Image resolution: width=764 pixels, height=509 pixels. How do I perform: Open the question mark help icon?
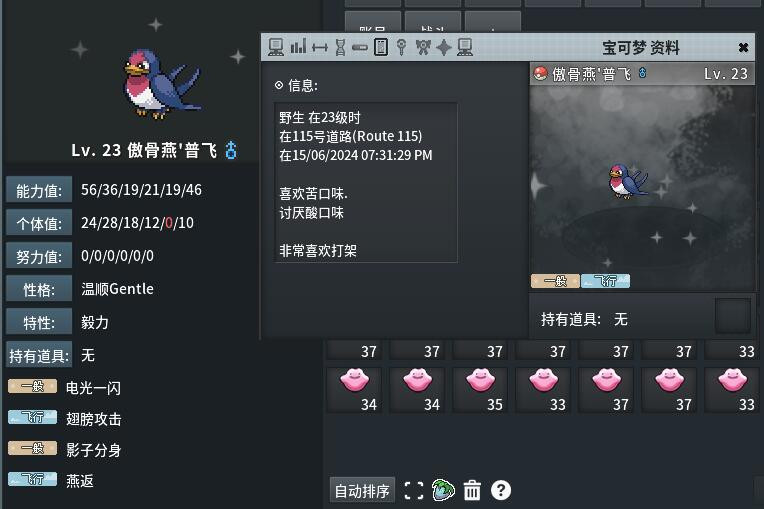[501, 490]
